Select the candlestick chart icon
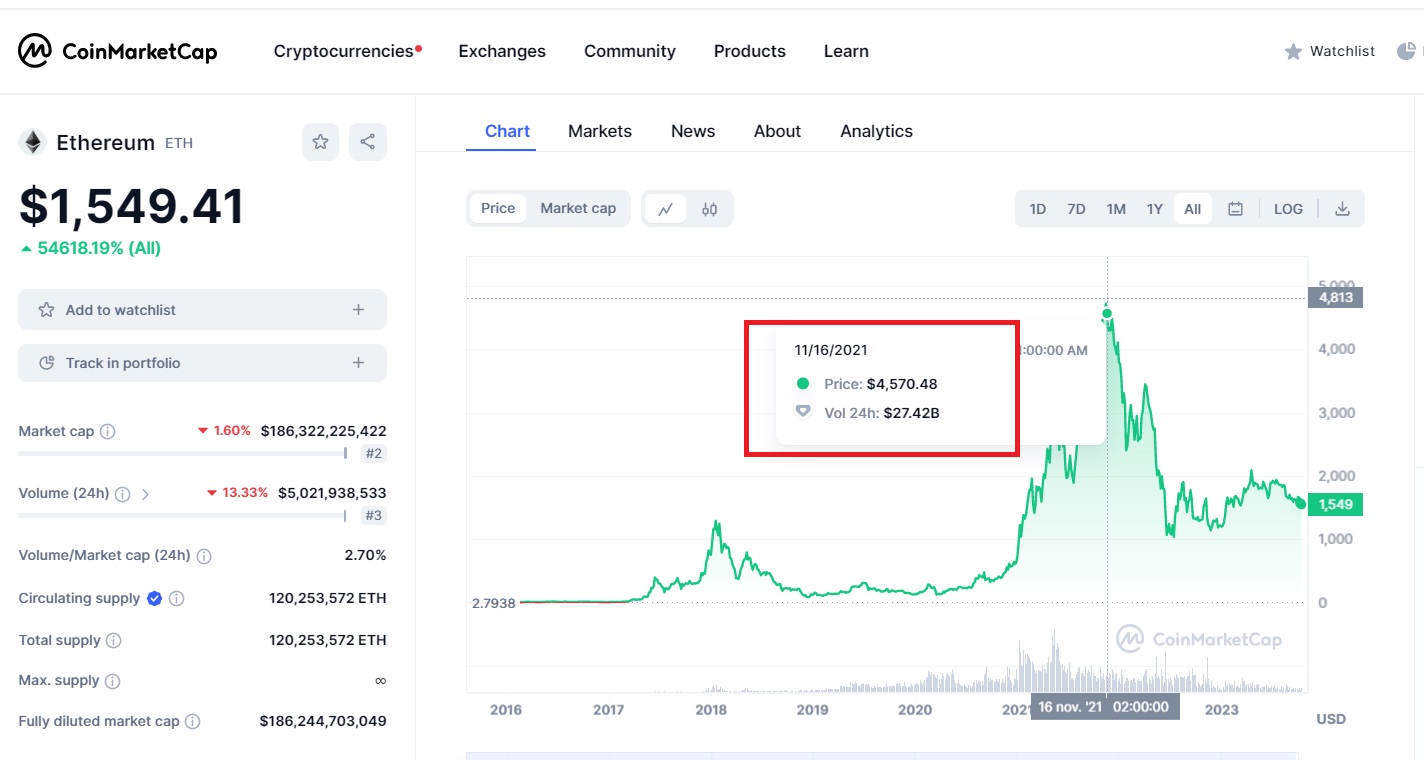This screenshot has height=760, width=1424. click(x=710, y=209)
